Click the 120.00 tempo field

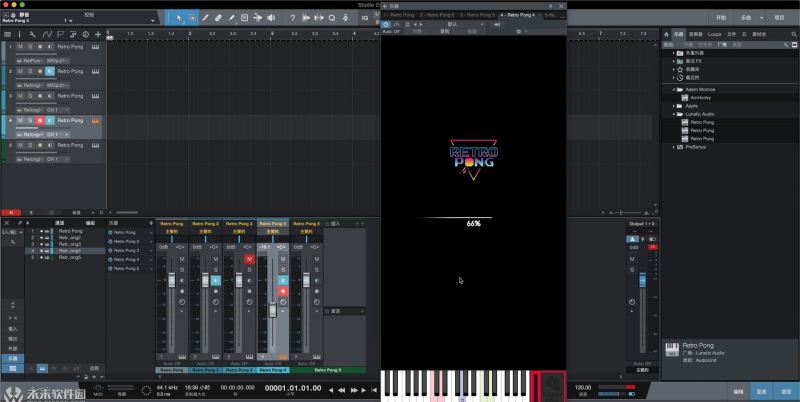(583, 388)
